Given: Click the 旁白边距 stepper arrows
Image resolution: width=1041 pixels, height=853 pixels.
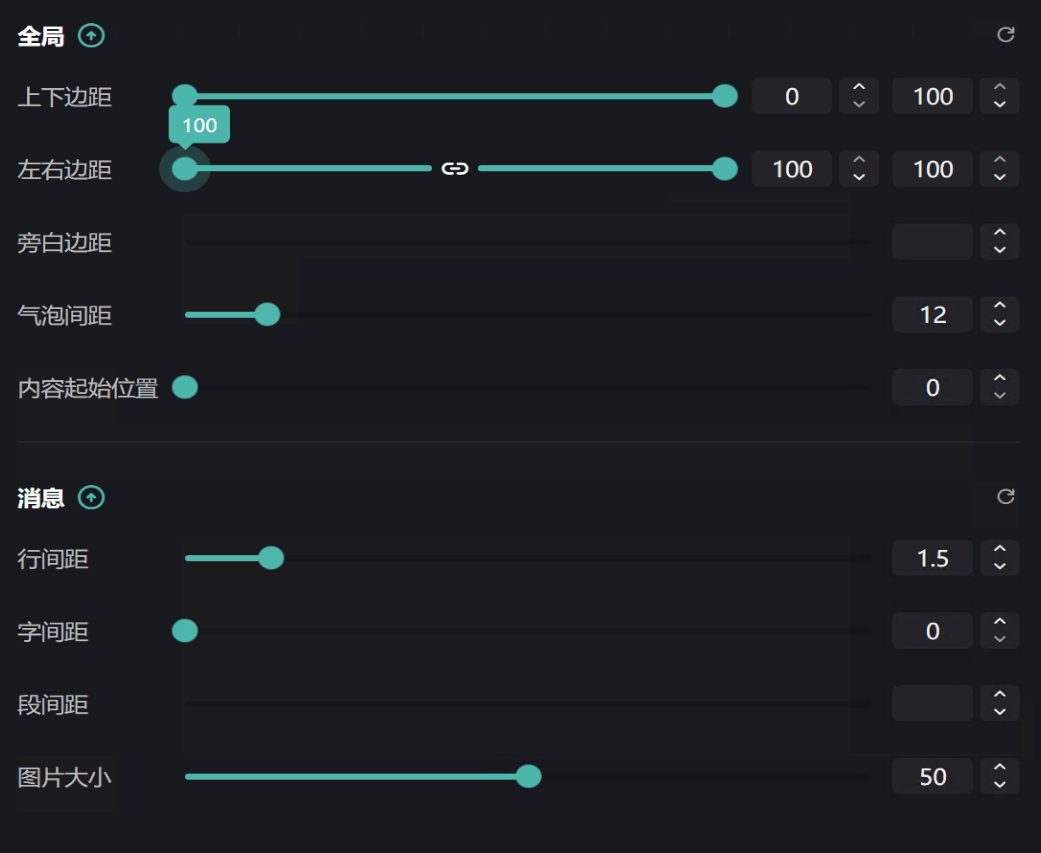Looking at the screenshot, I should tap(1000, 242).
